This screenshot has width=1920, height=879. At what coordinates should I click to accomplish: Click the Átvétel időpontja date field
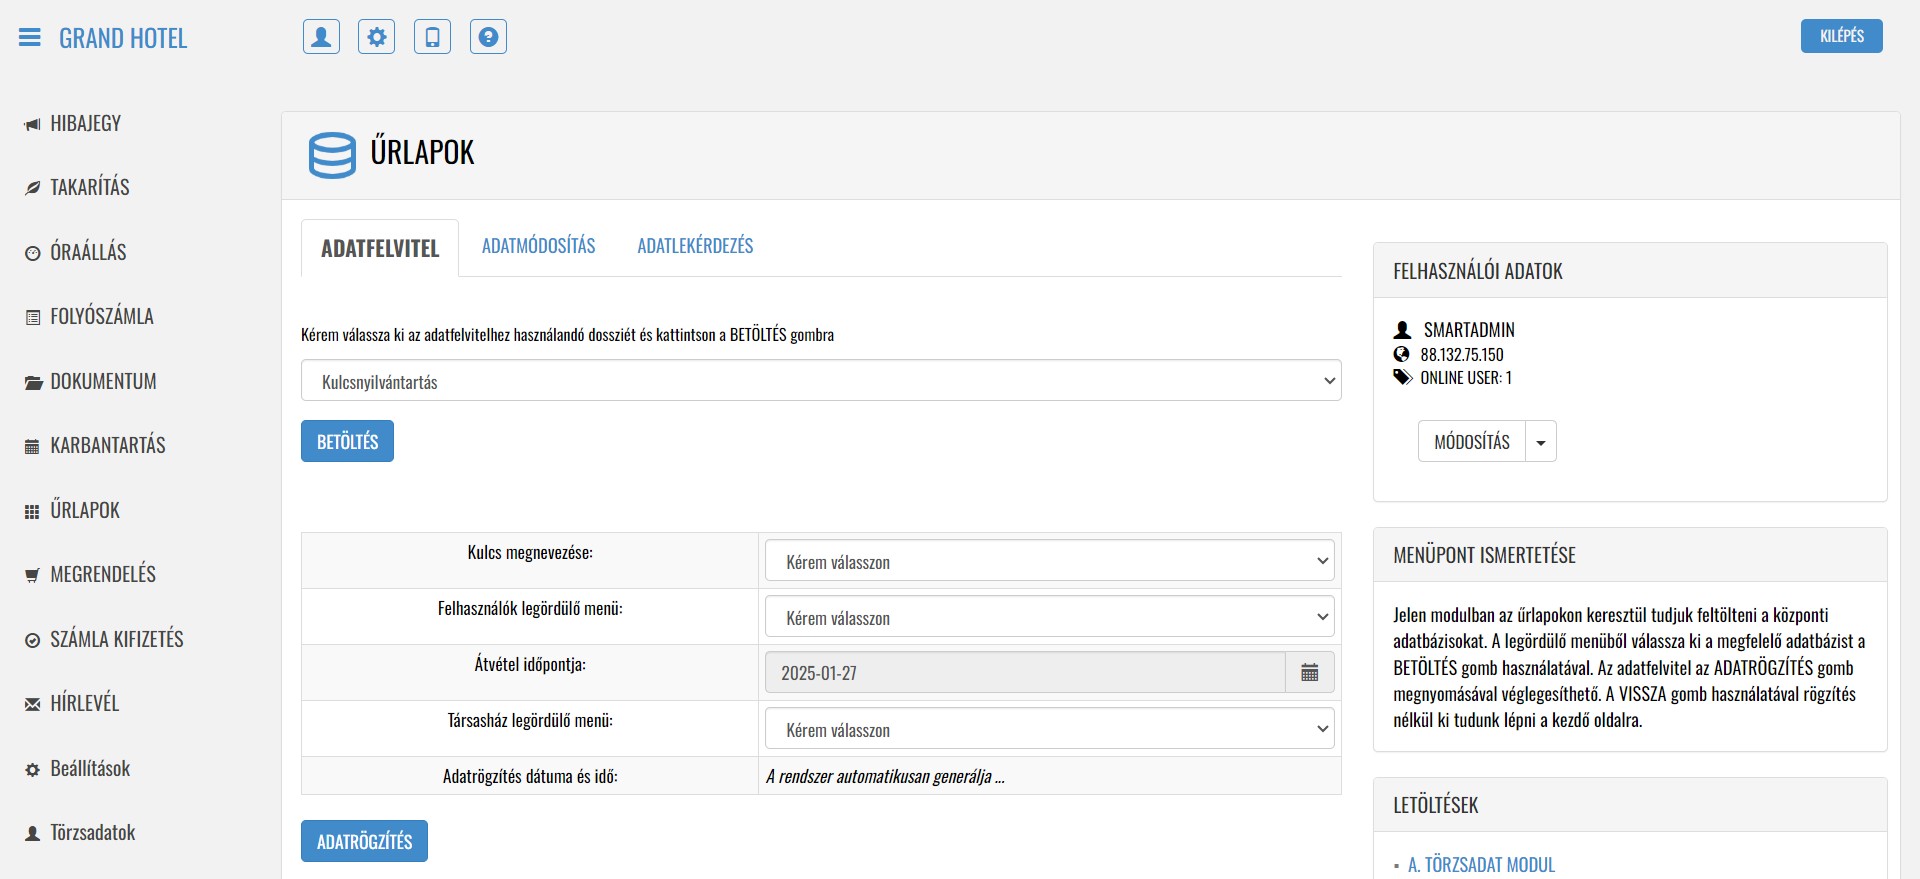(1024, 673)
